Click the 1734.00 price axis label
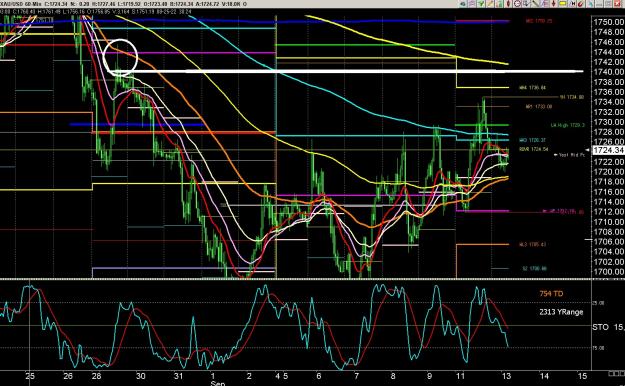This screenshot has width=625, height=386. (x=609, y=102)
